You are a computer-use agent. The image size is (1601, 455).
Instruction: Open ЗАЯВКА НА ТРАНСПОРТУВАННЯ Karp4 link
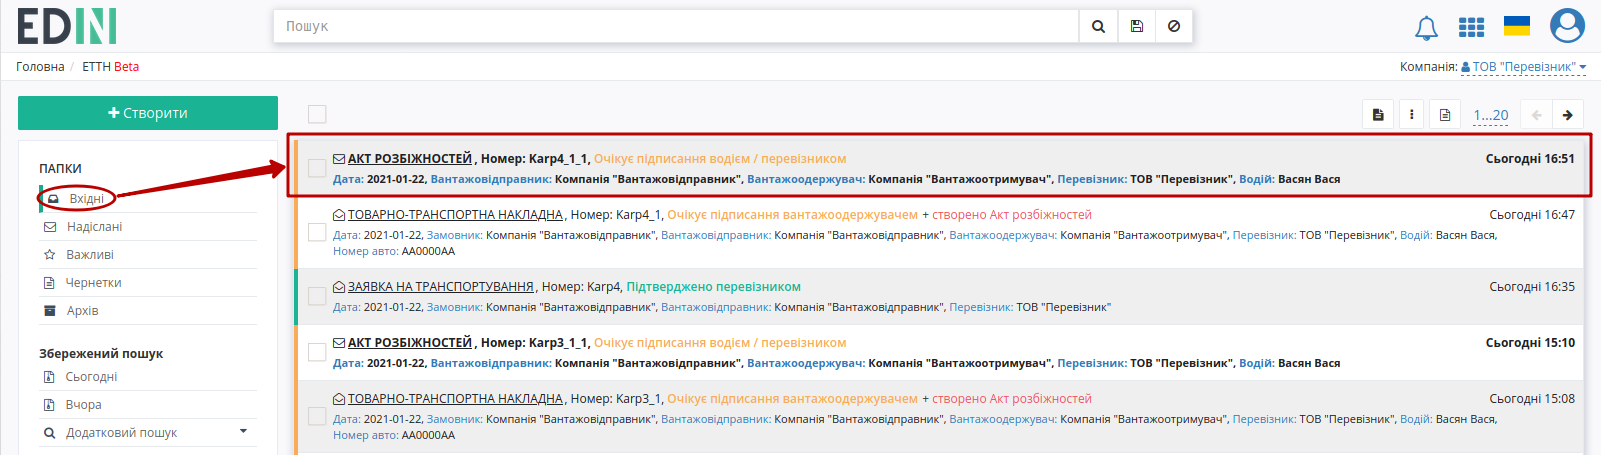click(441, 287)
